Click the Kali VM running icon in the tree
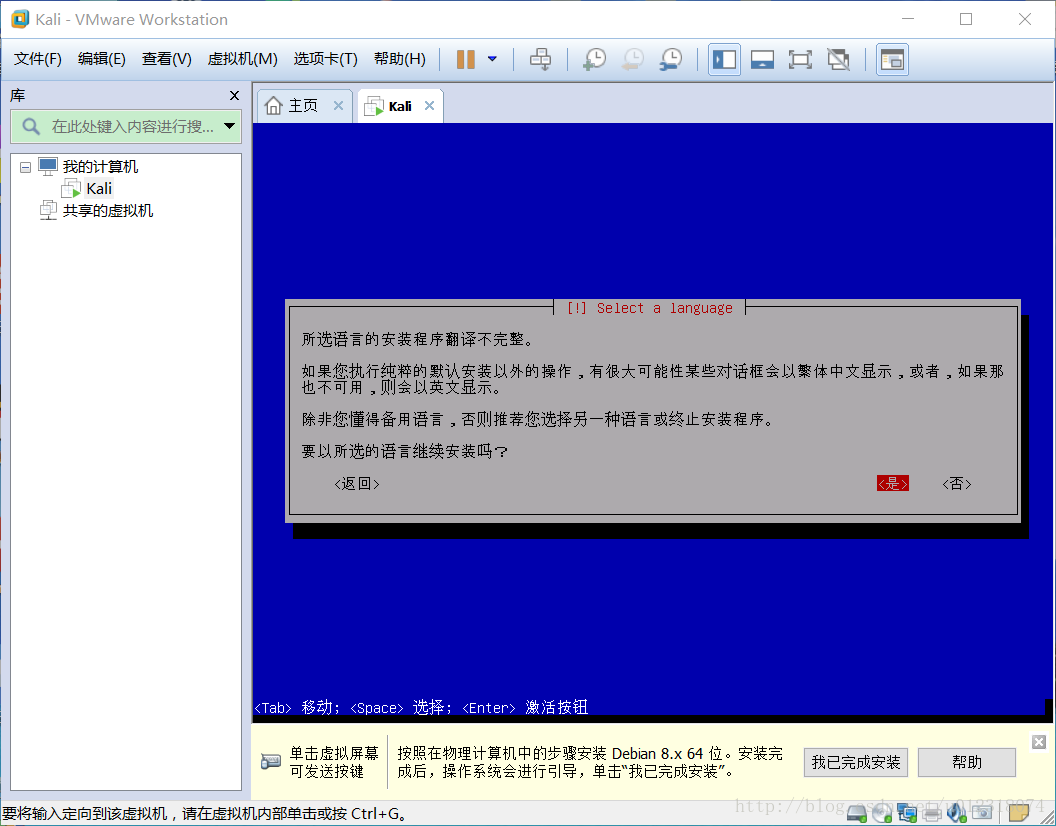Screen dimensions: 1056x826 click(71, 189)
